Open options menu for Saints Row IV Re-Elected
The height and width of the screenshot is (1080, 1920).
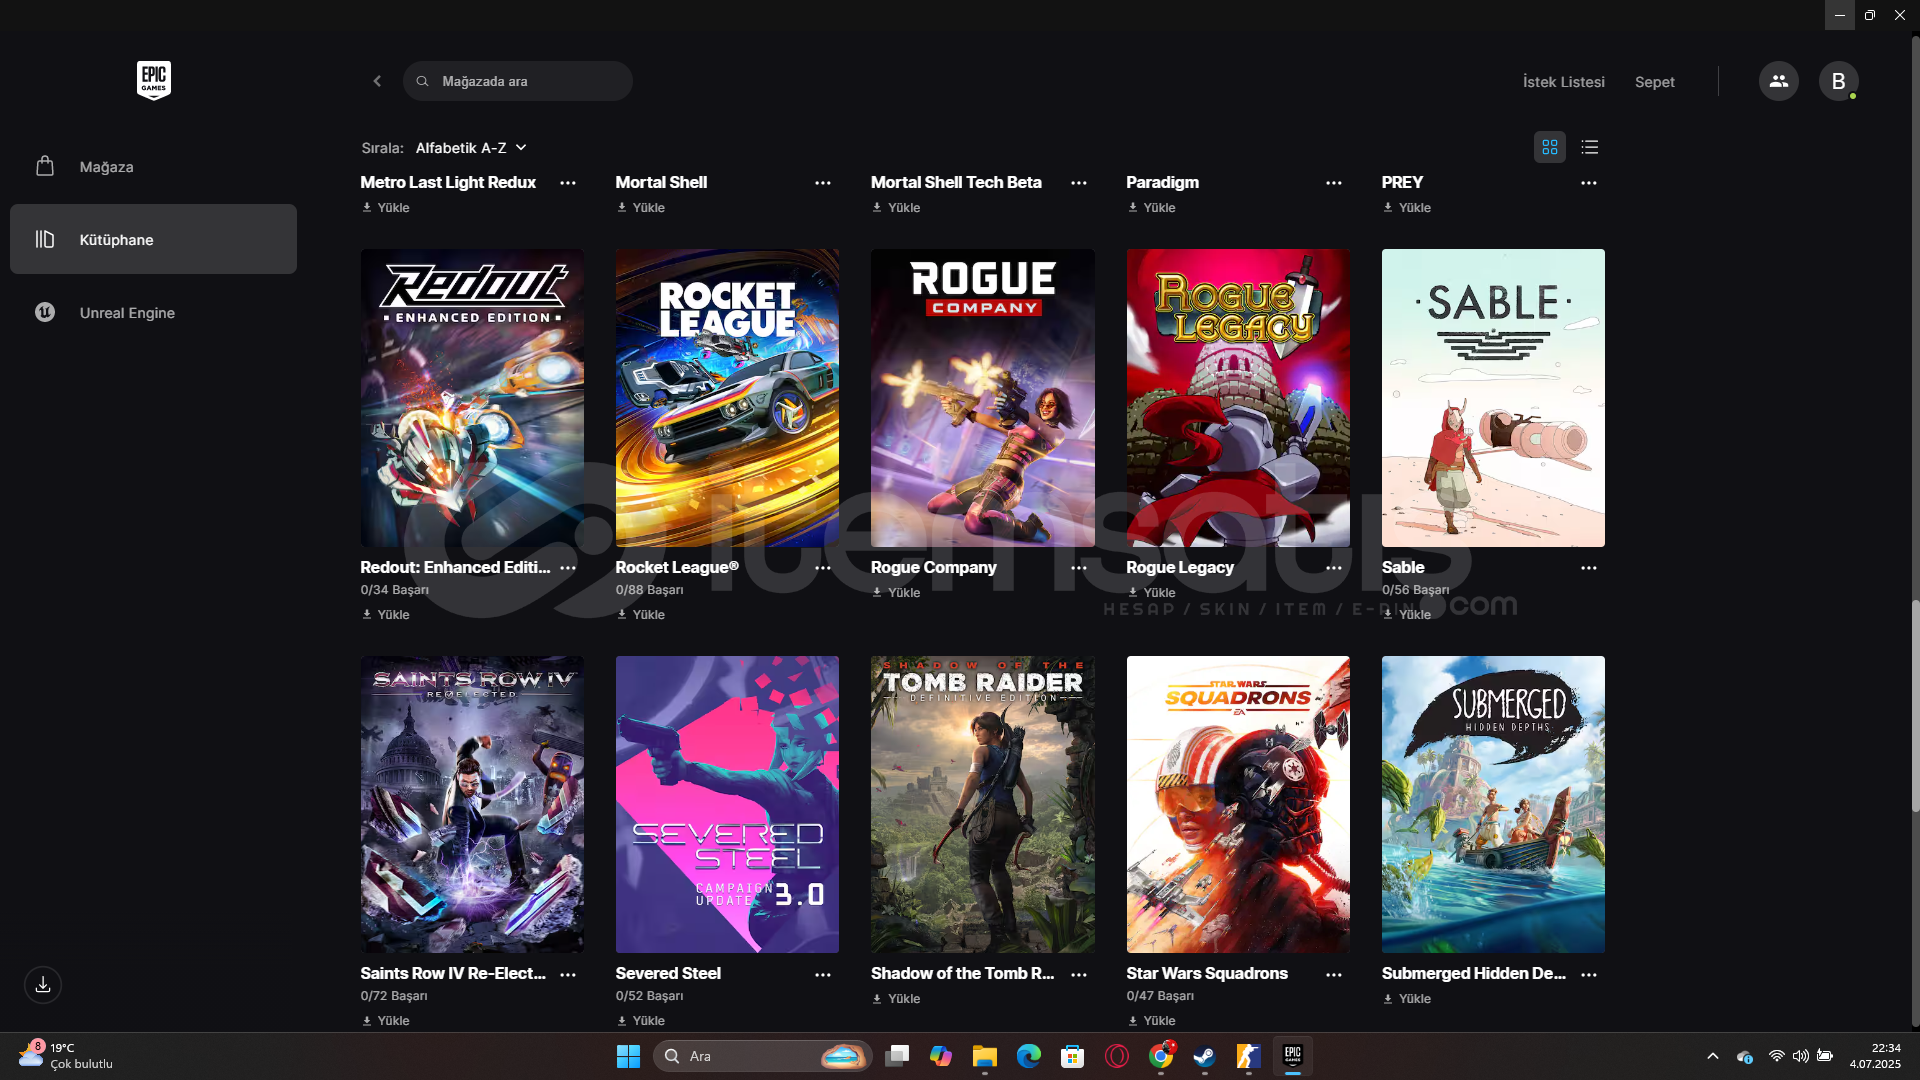pos(568,975)
